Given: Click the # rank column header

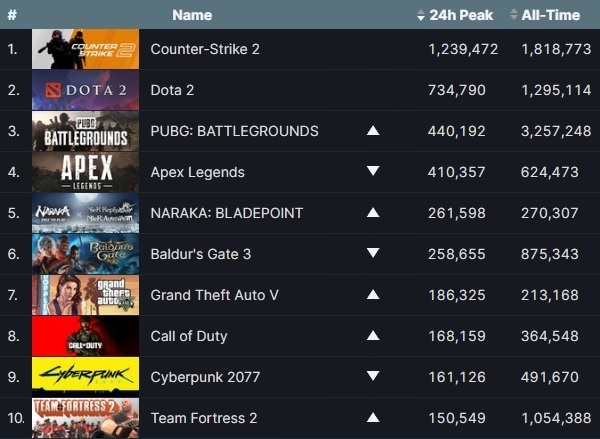Looking at the screenshot, I should point(12,15).
